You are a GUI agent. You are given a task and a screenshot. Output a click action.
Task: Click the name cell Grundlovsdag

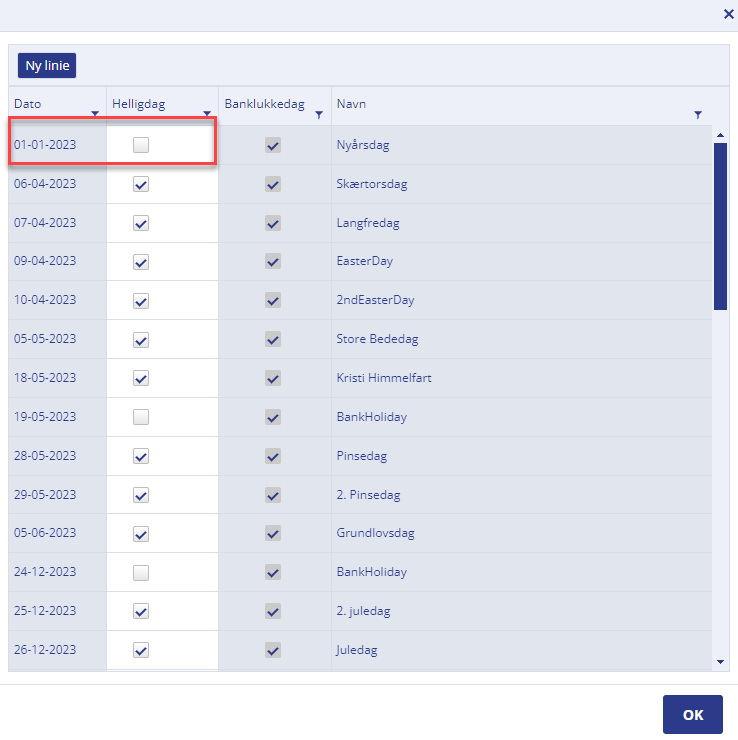[521, 533]
